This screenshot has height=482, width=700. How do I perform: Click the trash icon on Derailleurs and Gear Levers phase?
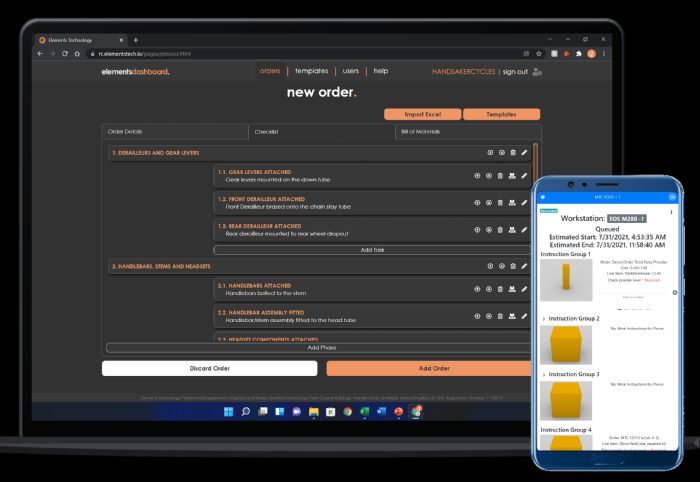(513, 153)
